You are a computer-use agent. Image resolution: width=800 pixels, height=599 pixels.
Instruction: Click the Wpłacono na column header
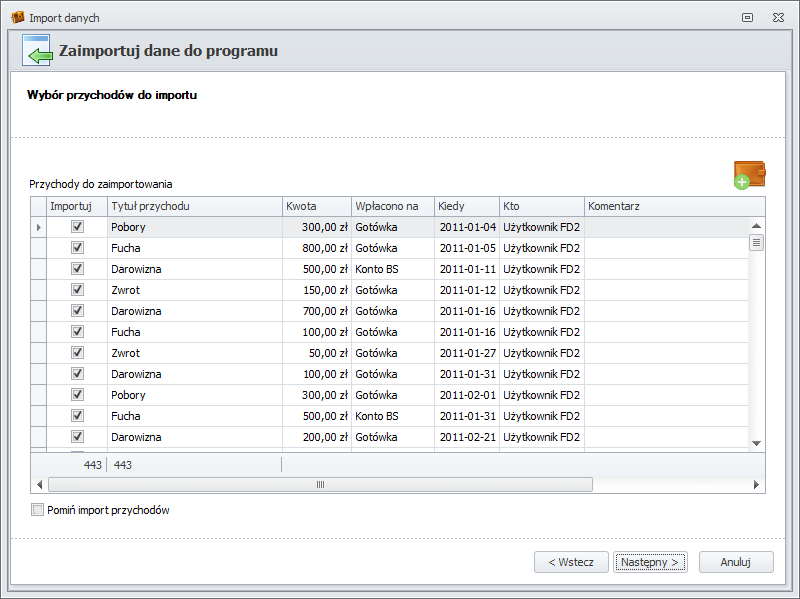(392, 206)
